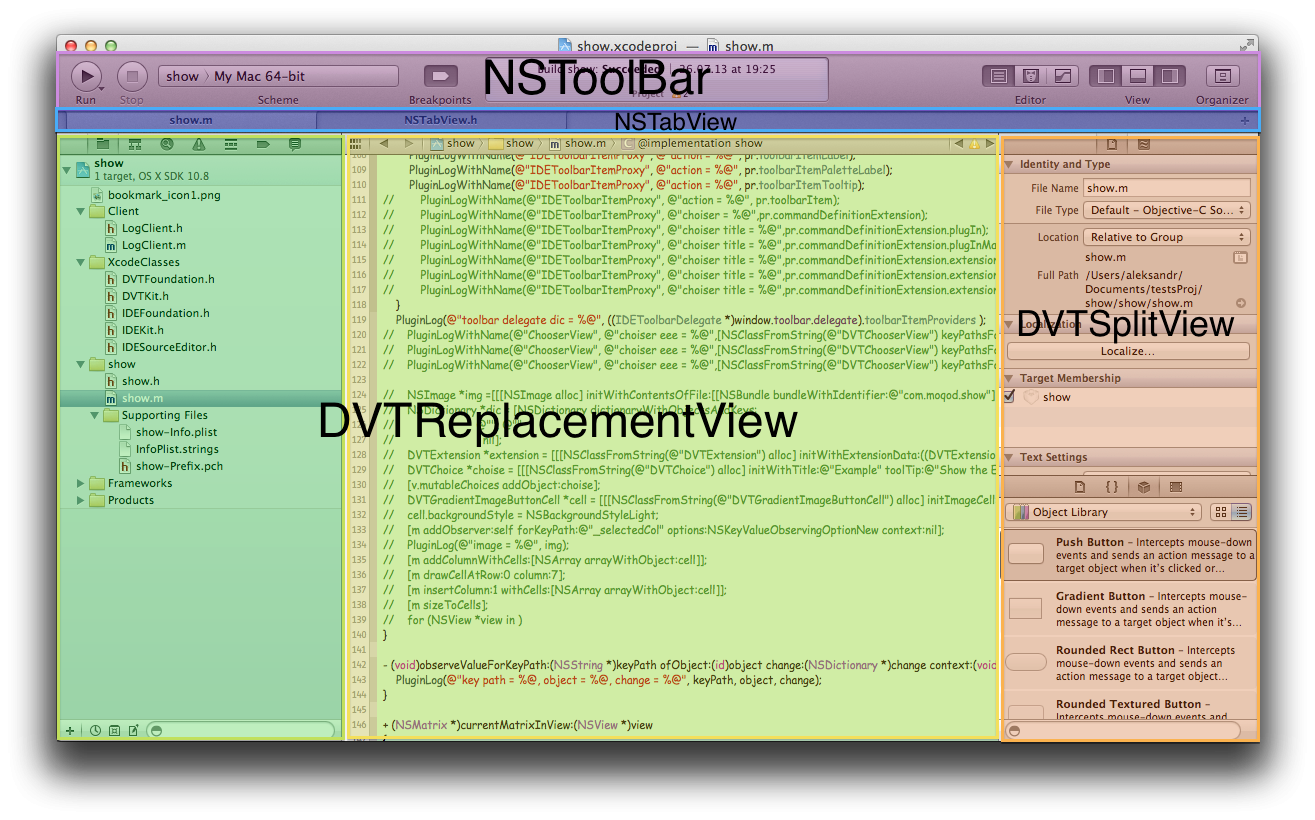Expand the Frameworks group
The width and height of the screenshot is (1315, 820).
pyautogui.click(x=81, y=483)
